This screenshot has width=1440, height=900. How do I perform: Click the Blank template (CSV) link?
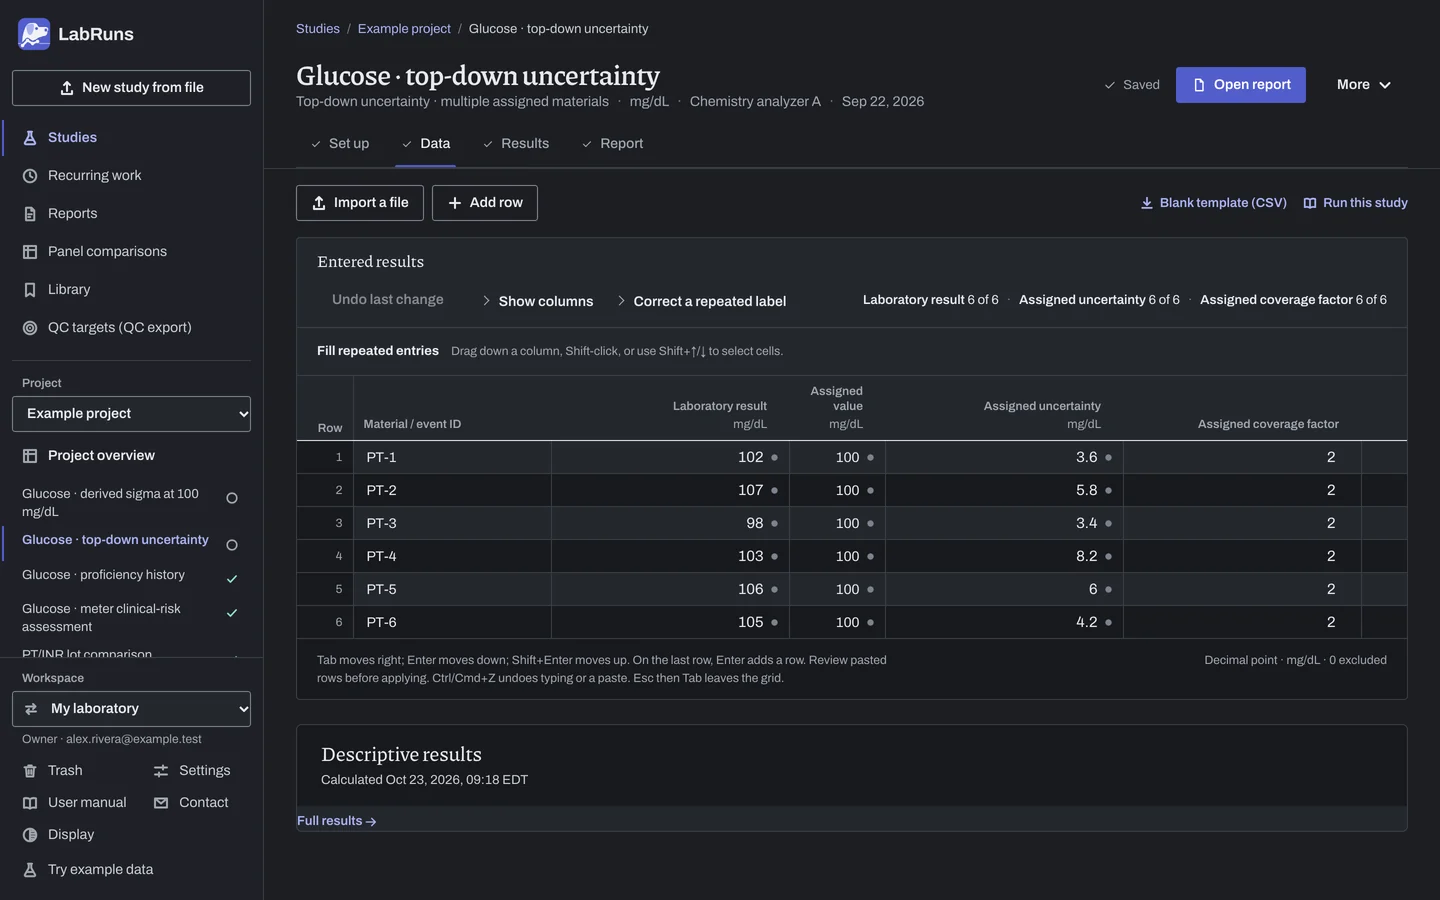(x=1214, y=203)
